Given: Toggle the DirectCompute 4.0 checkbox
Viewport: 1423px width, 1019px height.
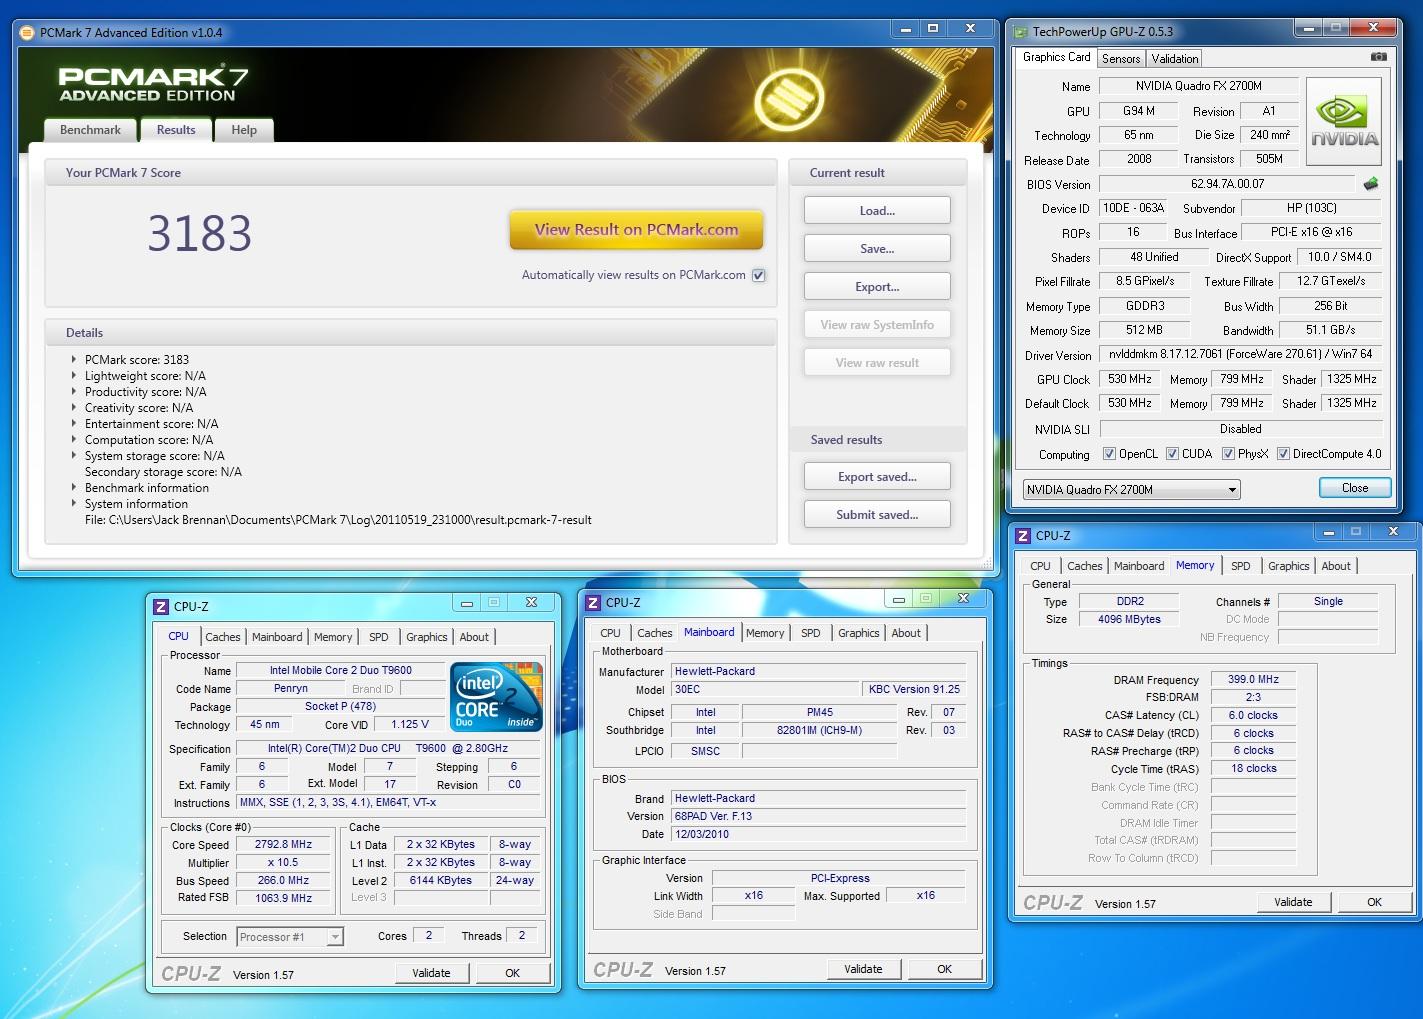Looking at the screenshot, I should [x=1283, y=454].
